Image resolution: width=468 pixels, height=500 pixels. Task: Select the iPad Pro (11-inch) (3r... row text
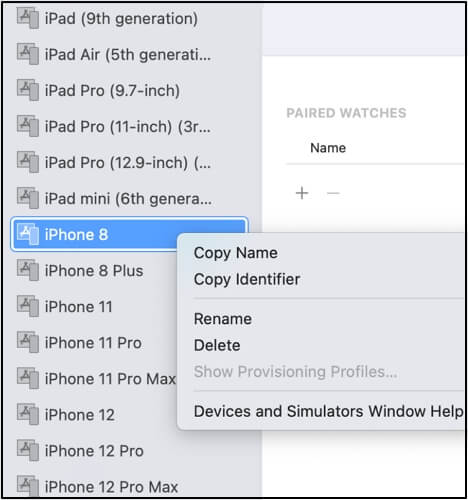click(x=128, y=127)
